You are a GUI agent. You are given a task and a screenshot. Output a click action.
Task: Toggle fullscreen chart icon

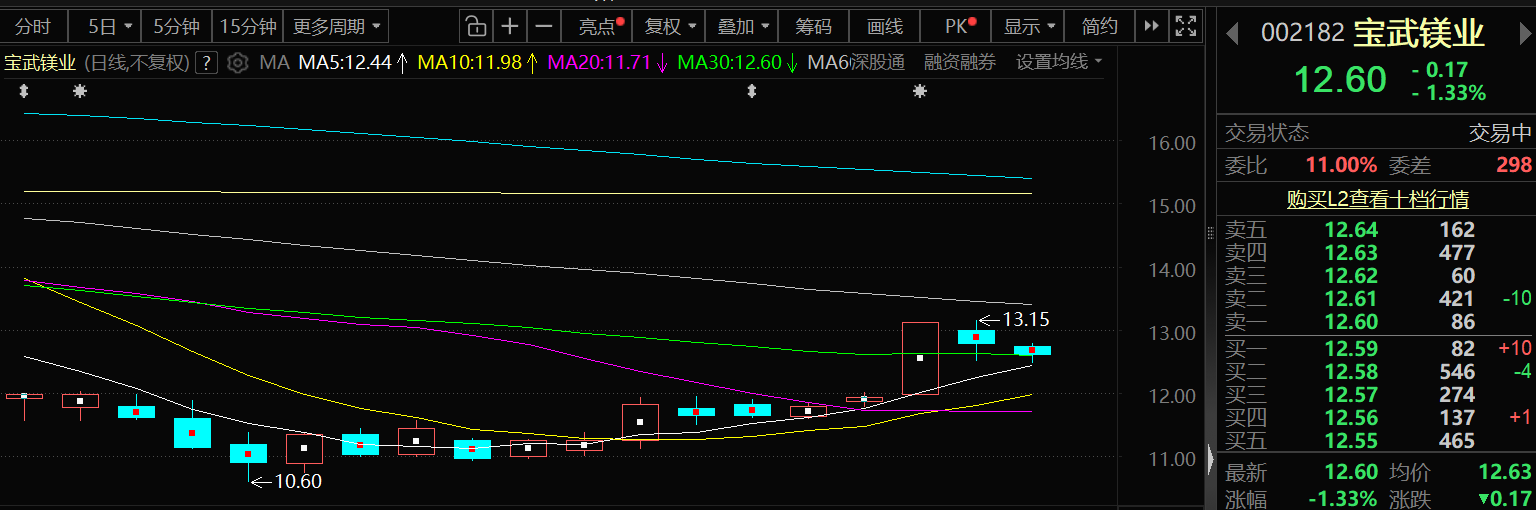[1186, 26]
